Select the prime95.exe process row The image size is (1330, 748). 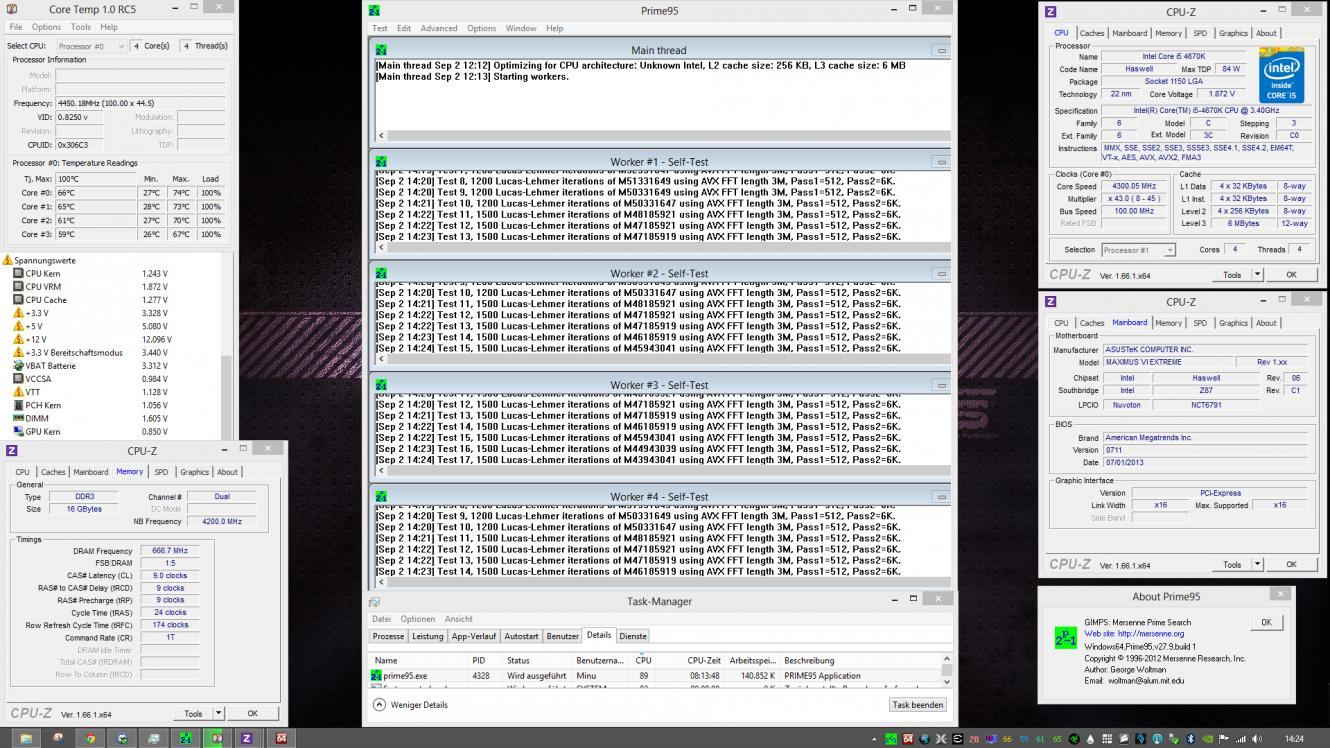click(655, 676)
